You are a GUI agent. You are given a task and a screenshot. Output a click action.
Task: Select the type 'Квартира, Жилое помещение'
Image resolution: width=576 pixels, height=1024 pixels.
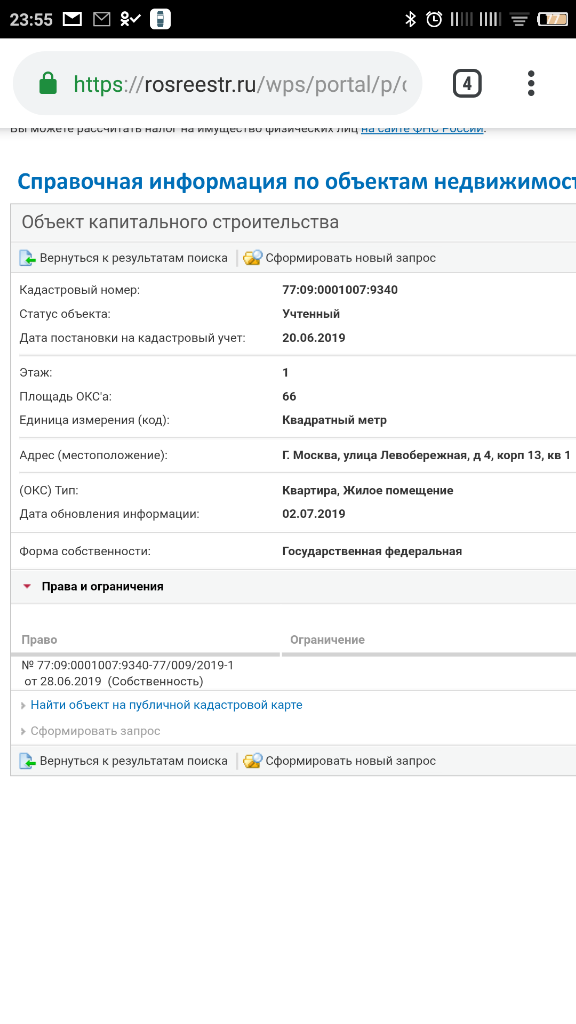tap(368, 490)
